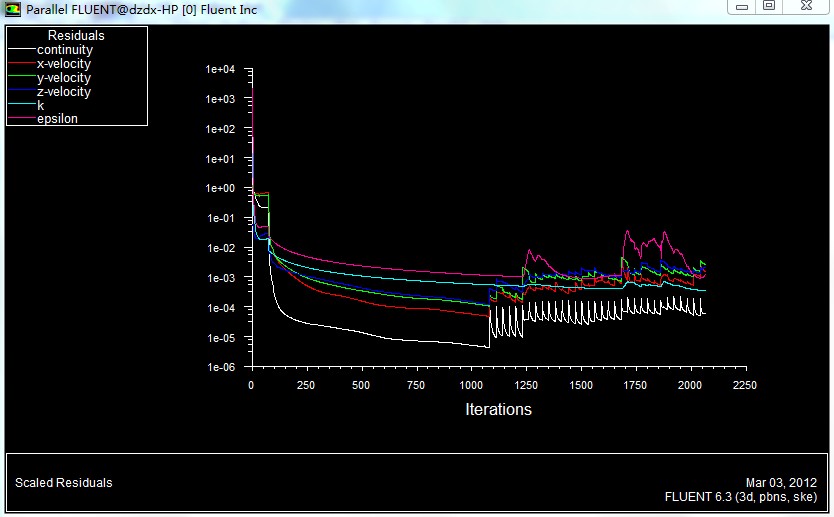Select the epsilon legend entry
The height and width of the screenshot is (517, 834).
57,119
